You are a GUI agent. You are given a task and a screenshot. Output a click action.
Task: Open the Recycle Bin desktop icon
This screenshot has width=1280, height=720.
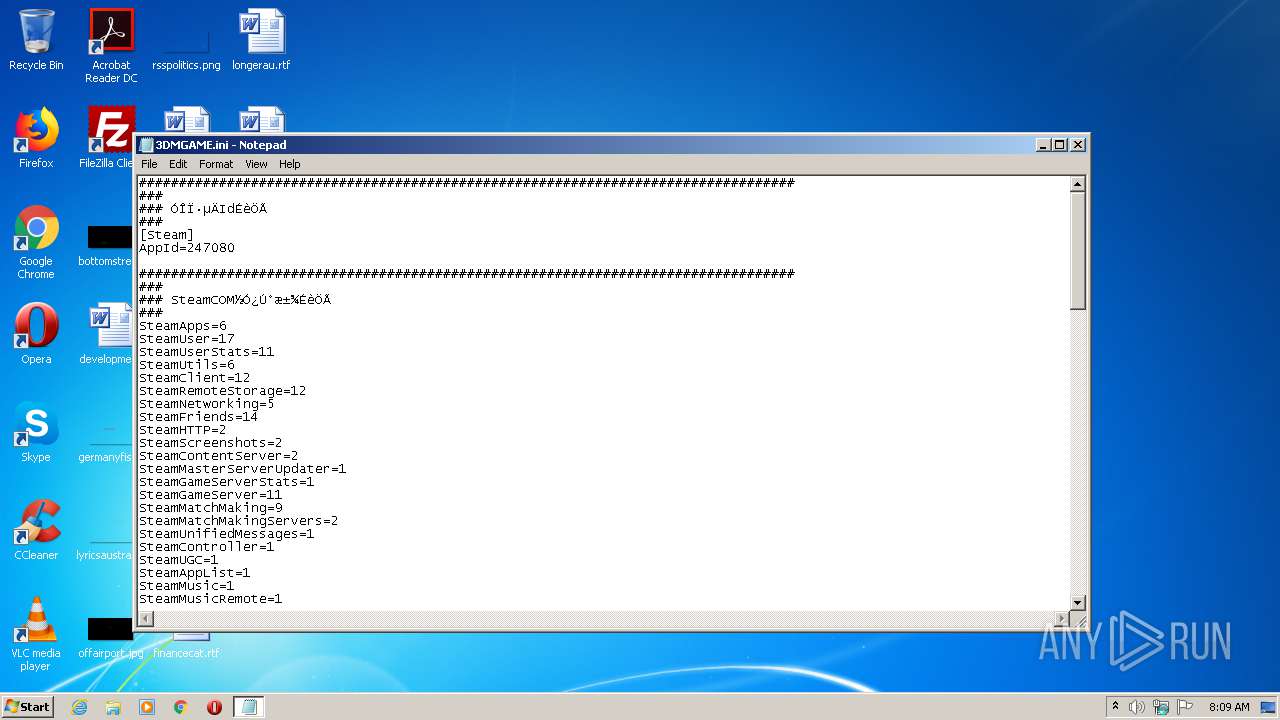point(36,40)
